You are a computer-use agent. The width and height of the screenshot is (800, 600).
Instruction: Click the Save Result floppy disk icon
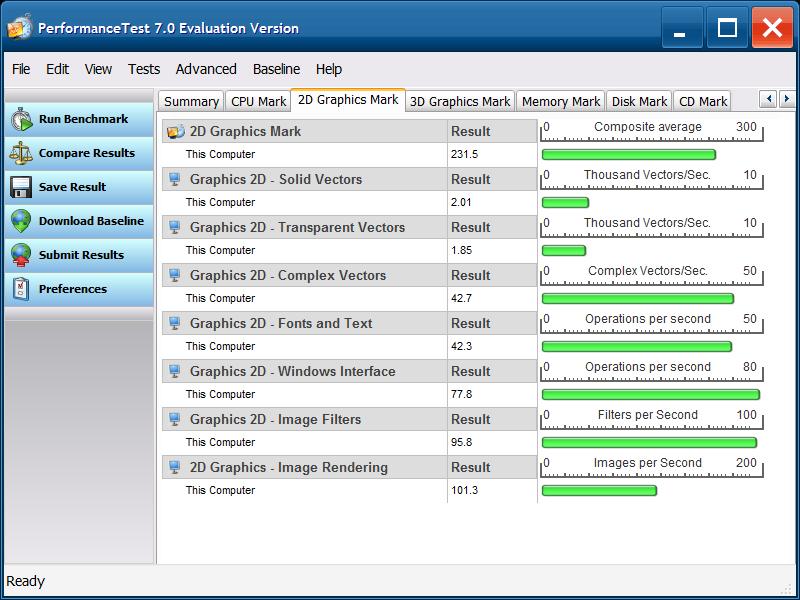[21, 187]
